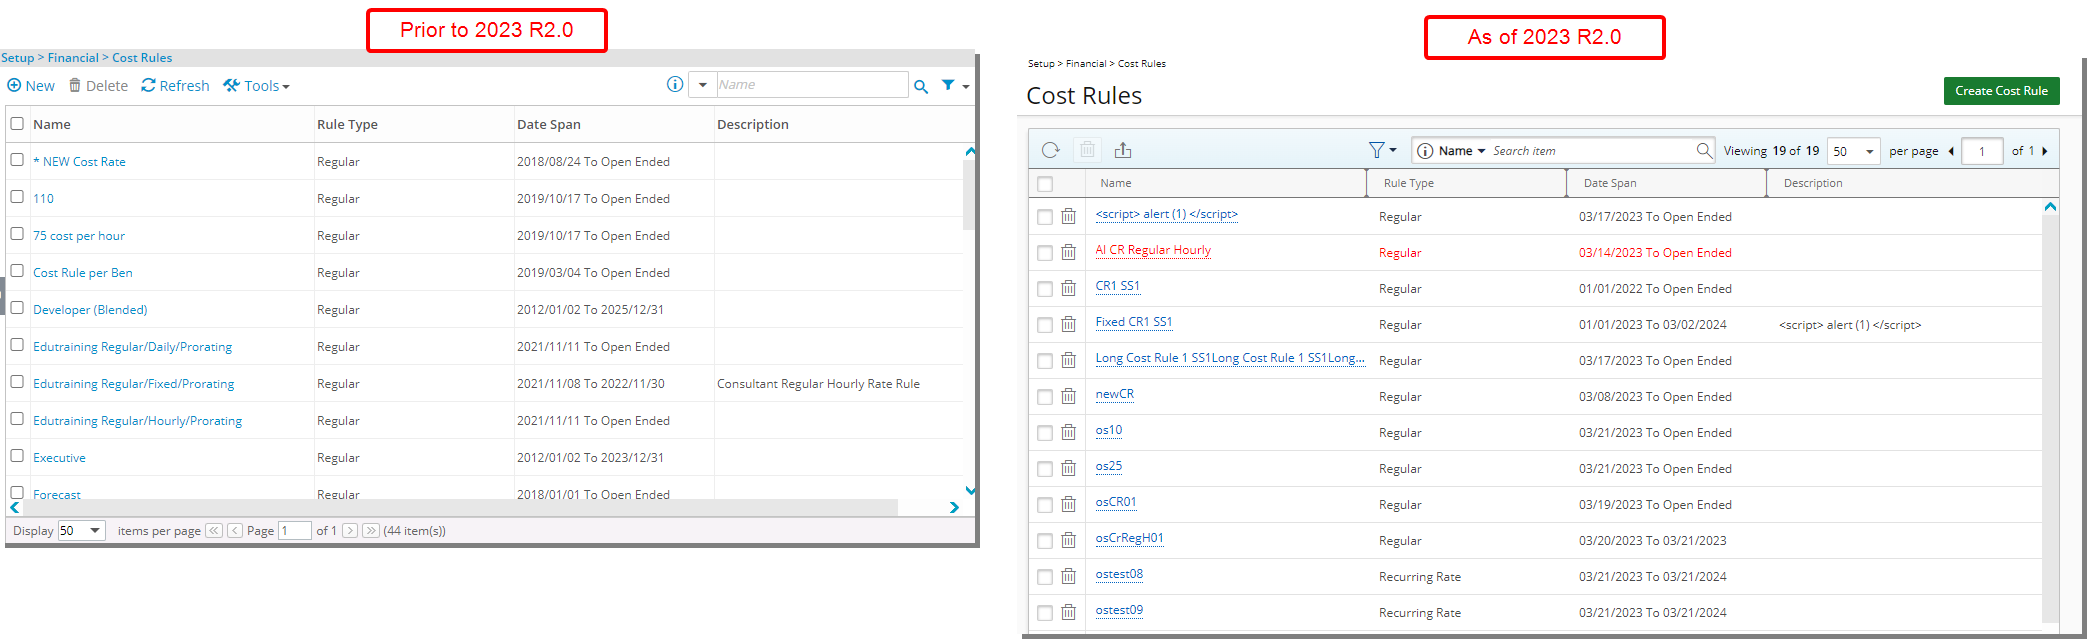Image resolution: width=2092 pixels, height=644 pixels.
Task: Check the box for 'CR1 SS1' row
Action: 1045,289
